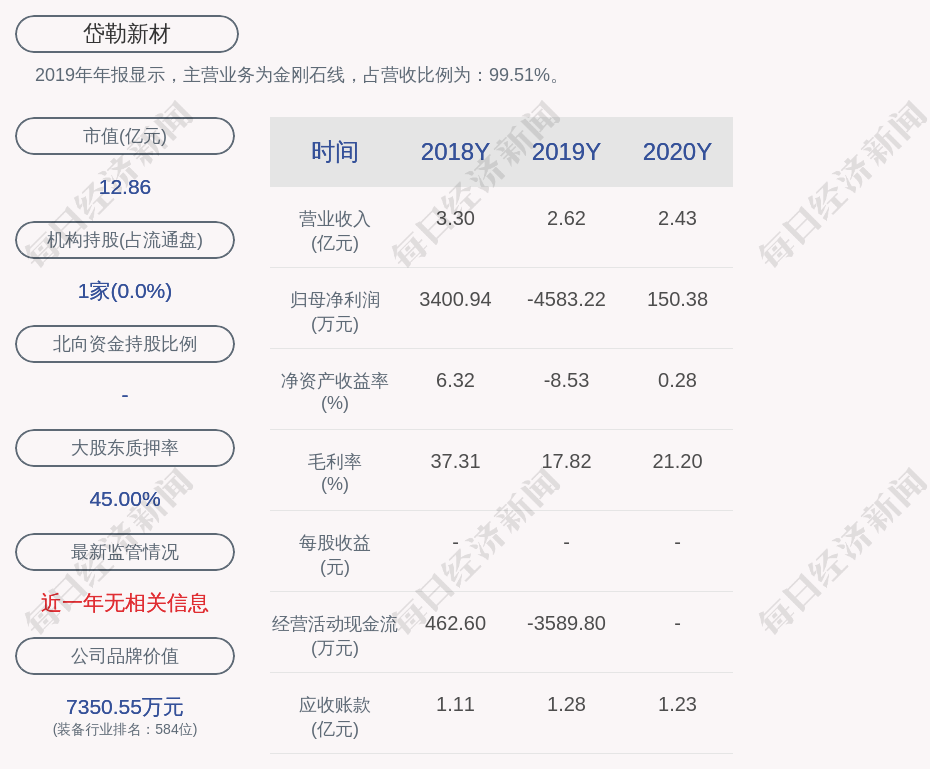Select the receivables value 1.11

(x=456, y=704)
